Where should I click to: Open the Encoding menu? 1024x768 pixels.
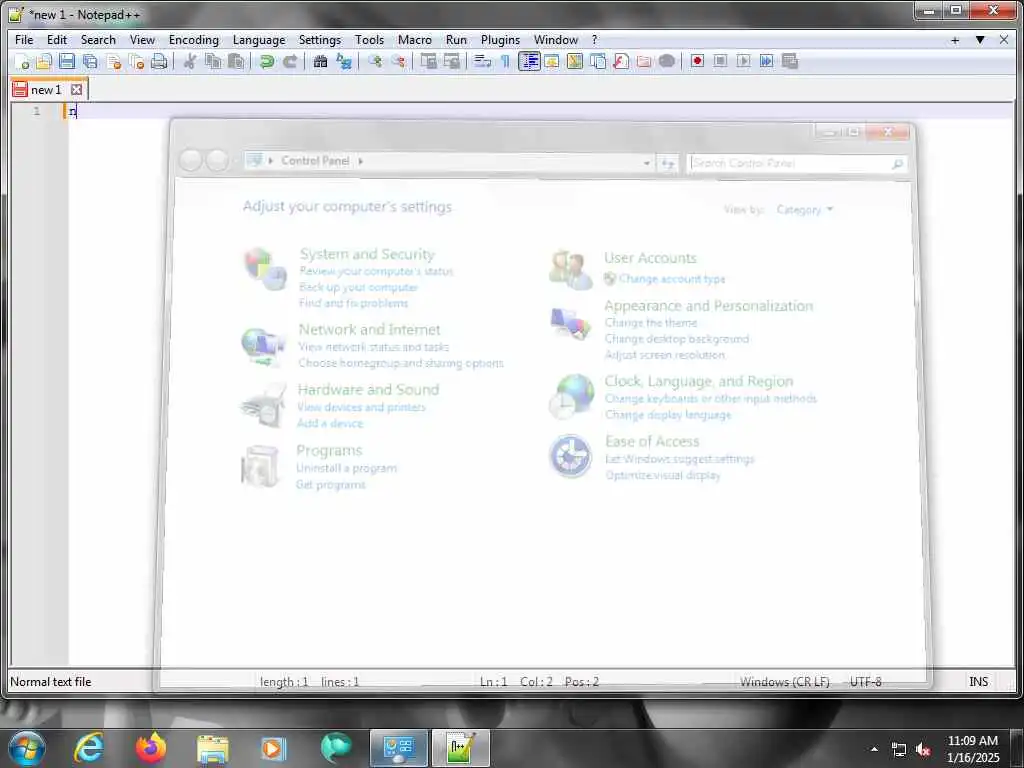(194, 40)
